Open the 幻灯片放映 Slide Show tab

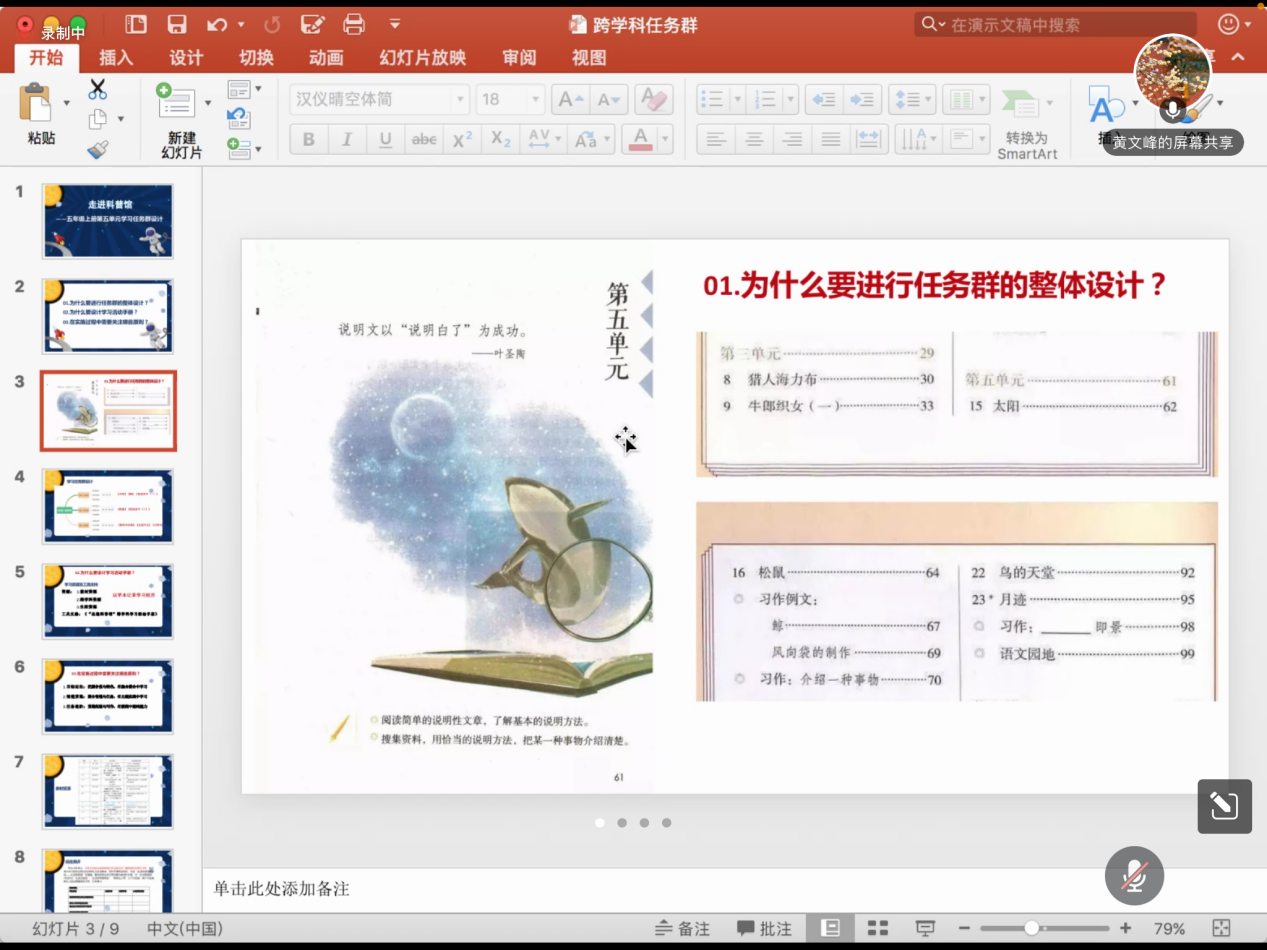(423, 58)
